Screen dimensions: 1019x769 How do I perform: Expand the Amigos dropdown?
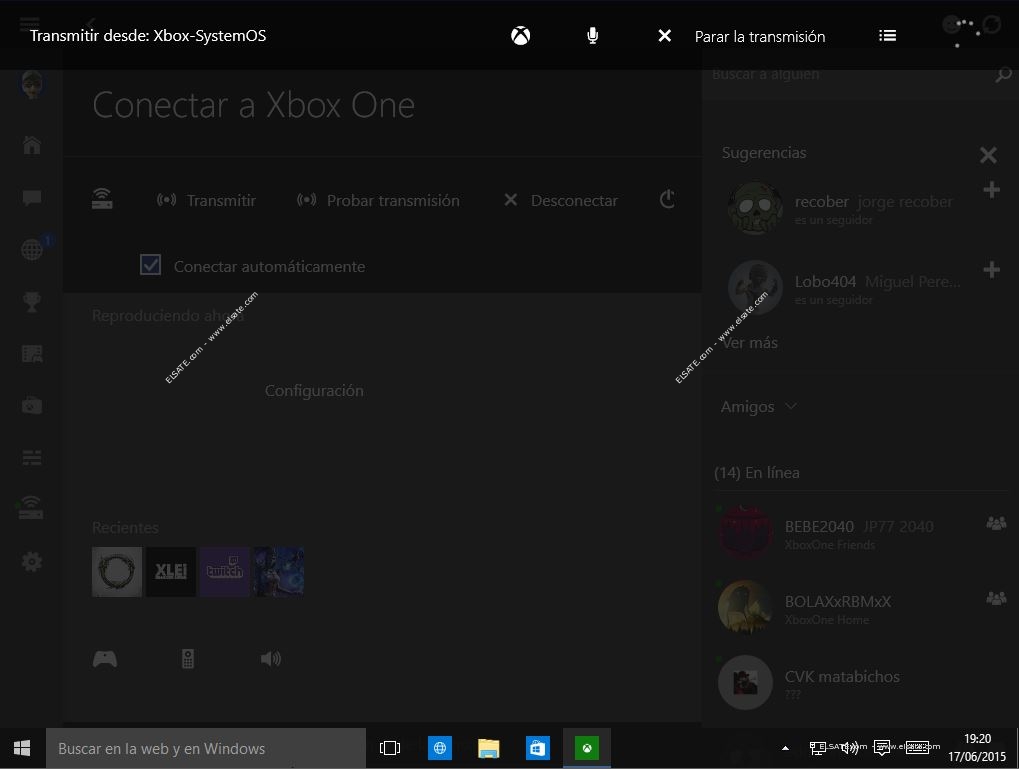tap(758, 407)
